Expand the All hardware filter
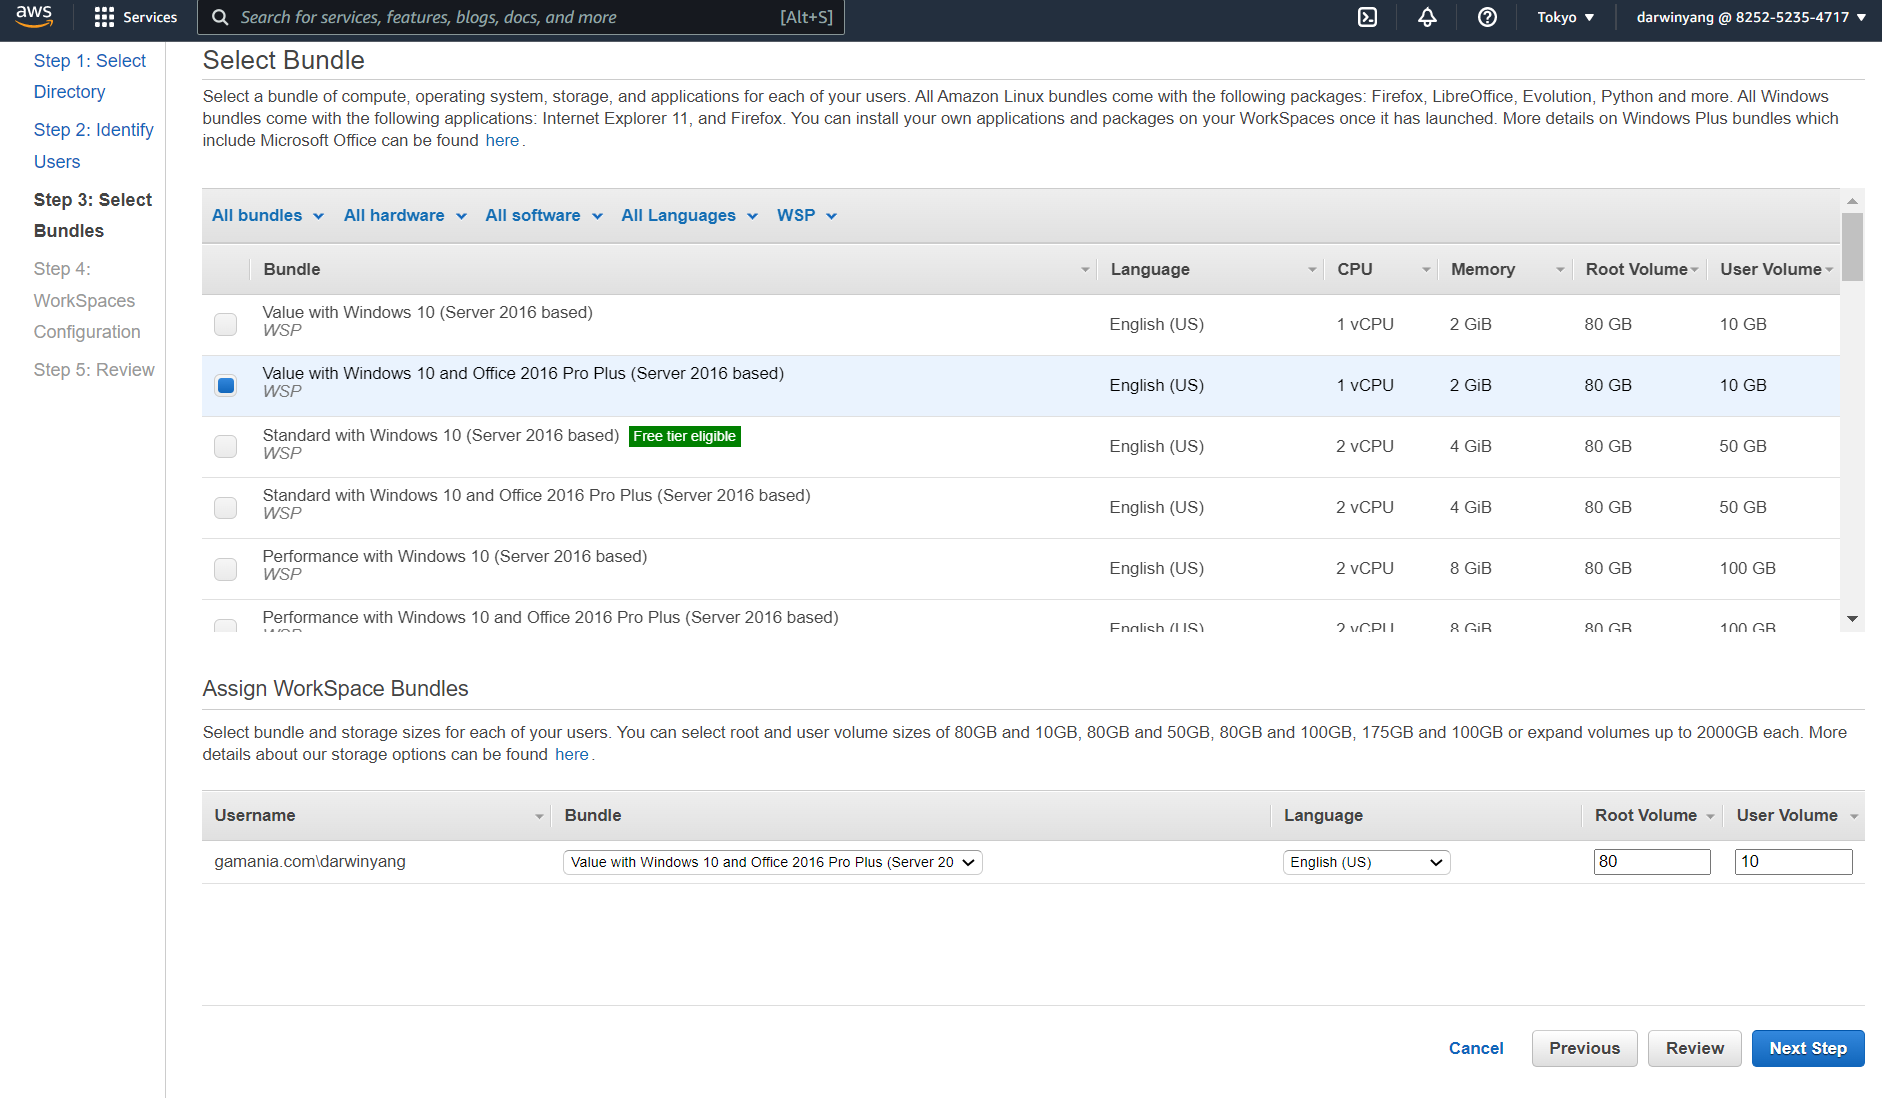 click(x=405, y=216)
